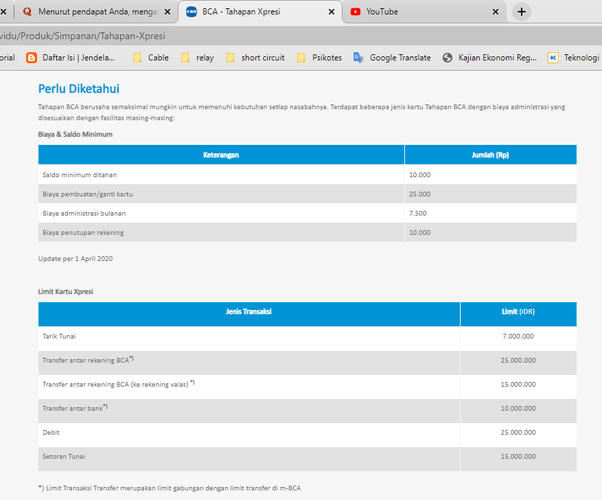Viewport: 602px width, 500px height.
Task: Select the Biaya penutupan rekening row
Action: (x=307, y=232)
